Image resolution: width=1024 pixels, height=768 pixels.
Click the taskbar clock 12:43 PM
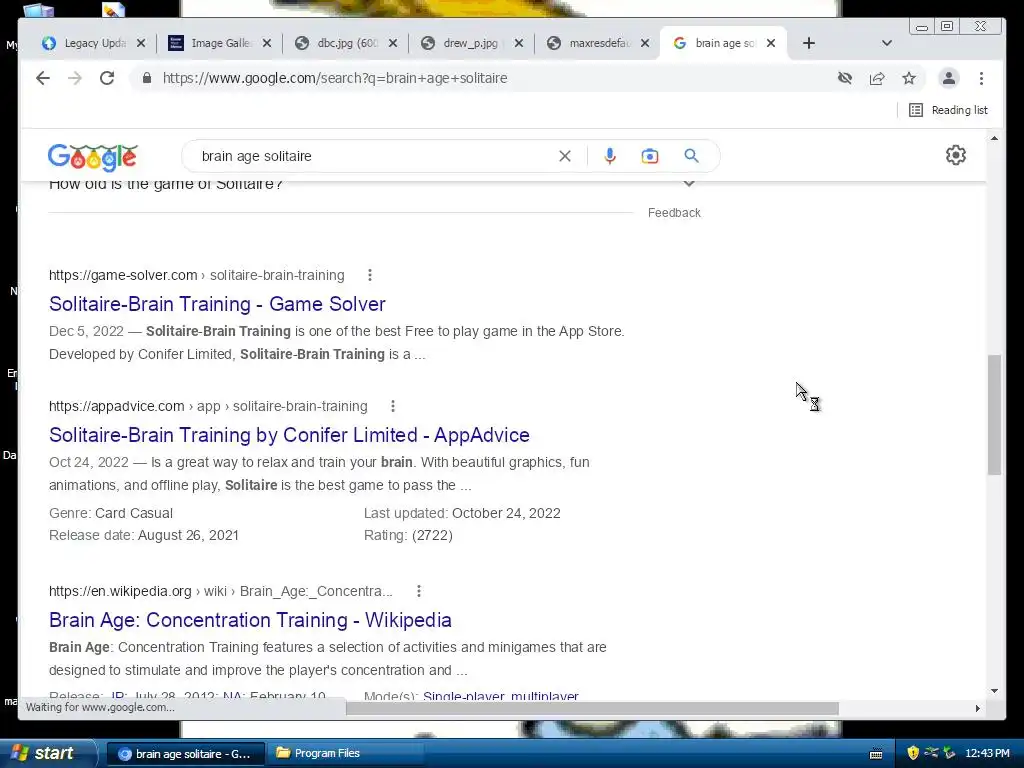[987, 754]
